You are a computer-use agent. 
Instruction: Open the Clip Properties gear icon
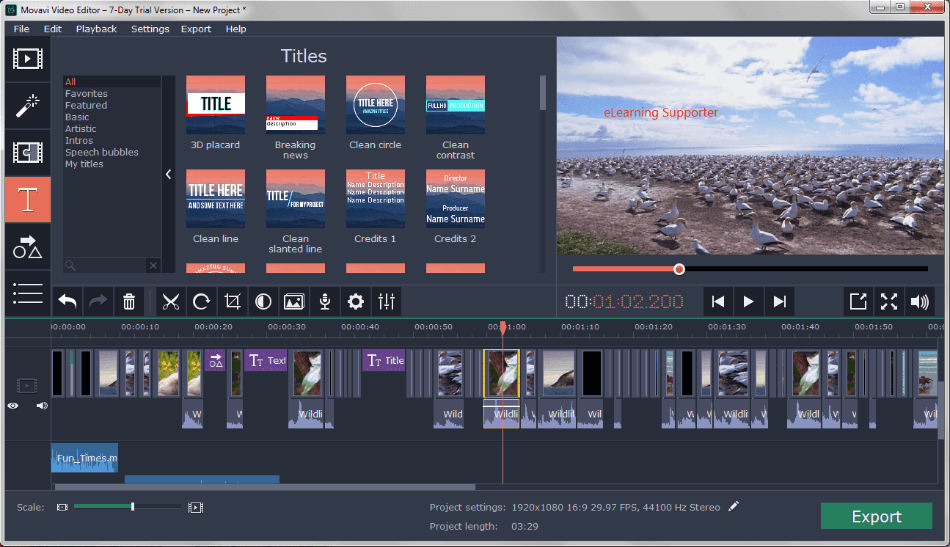point(356,301)
